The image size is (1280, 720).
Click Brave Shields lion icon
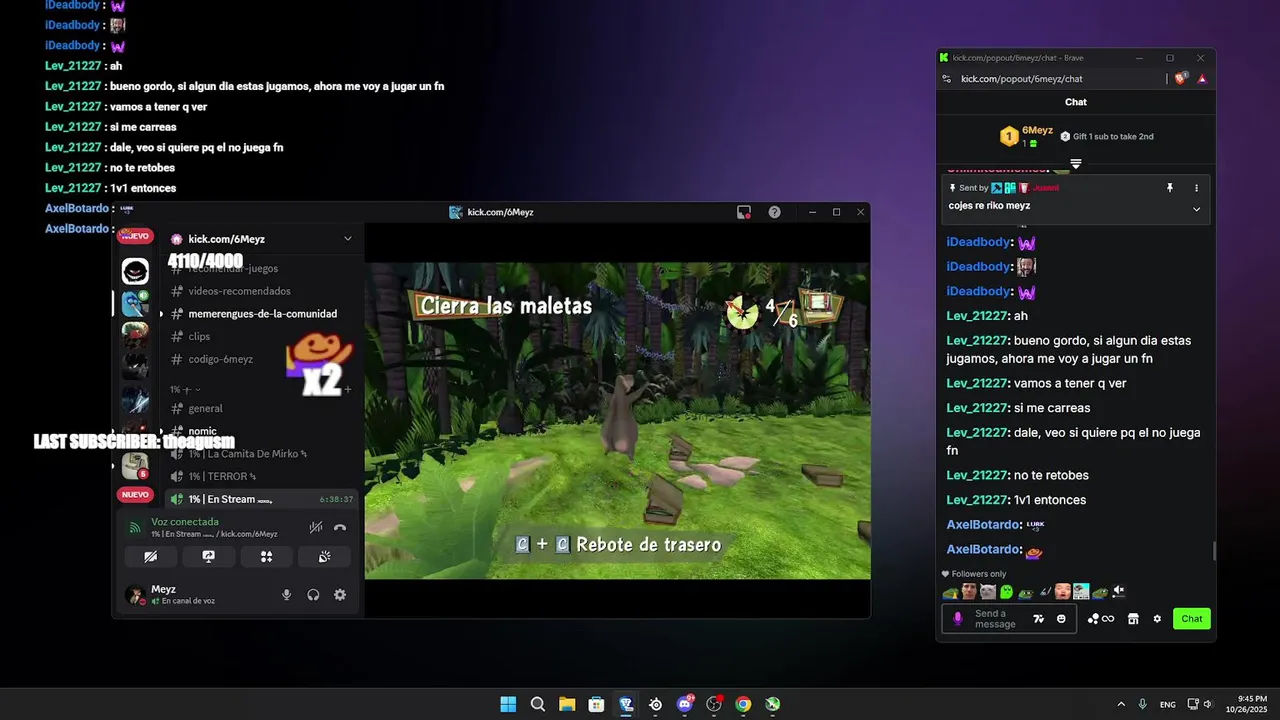coord(1181,78)
